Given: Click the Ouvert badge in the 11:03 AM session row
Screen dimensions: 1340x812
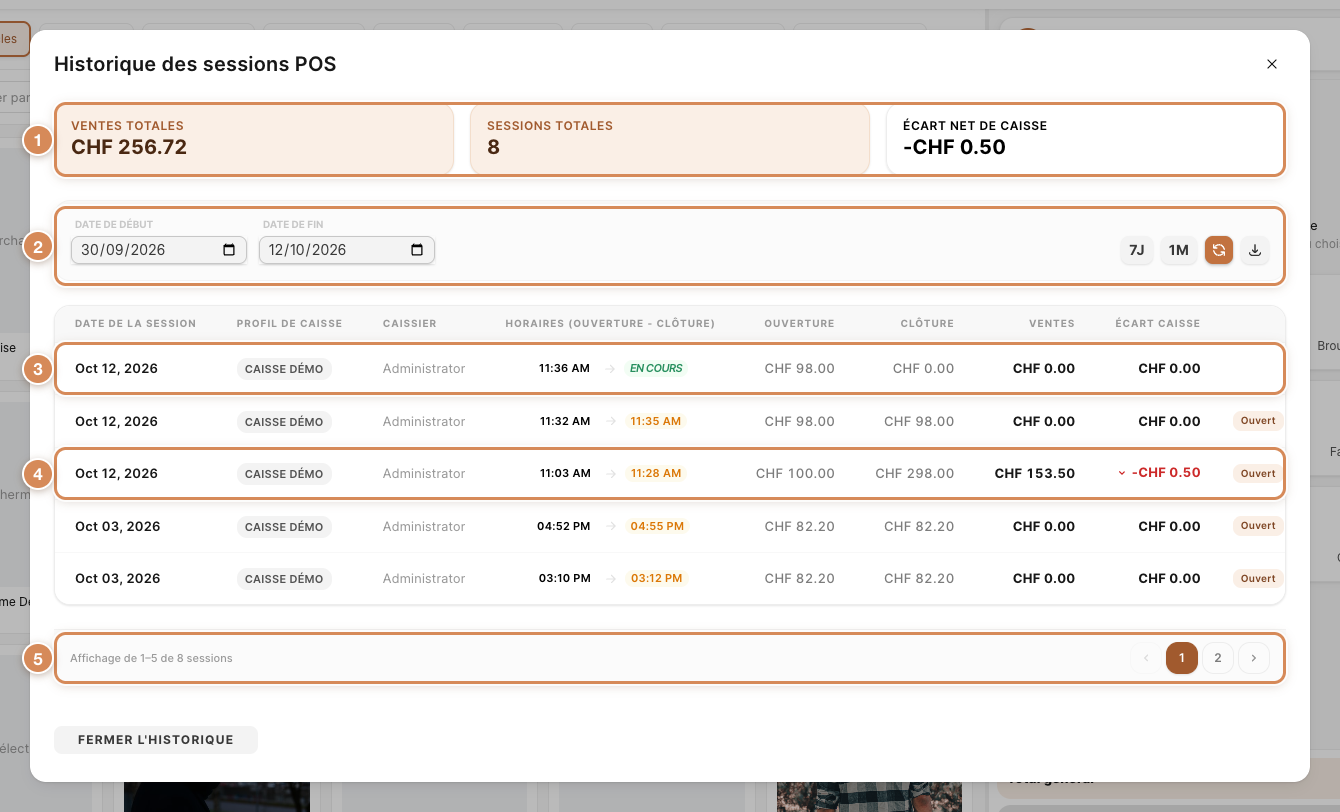Looking at the screenshot, I should point(1258,473).
